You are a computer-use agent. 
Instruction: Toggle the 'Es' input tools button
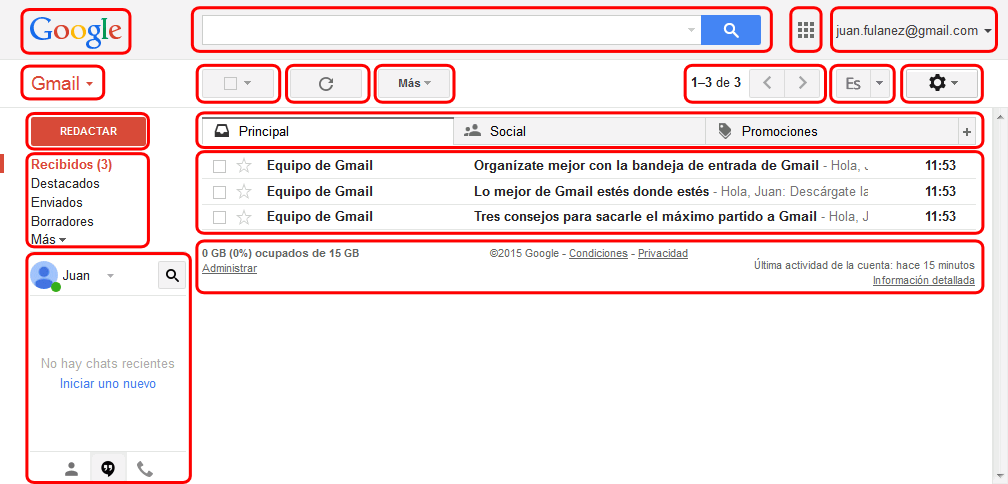(852, 83)
